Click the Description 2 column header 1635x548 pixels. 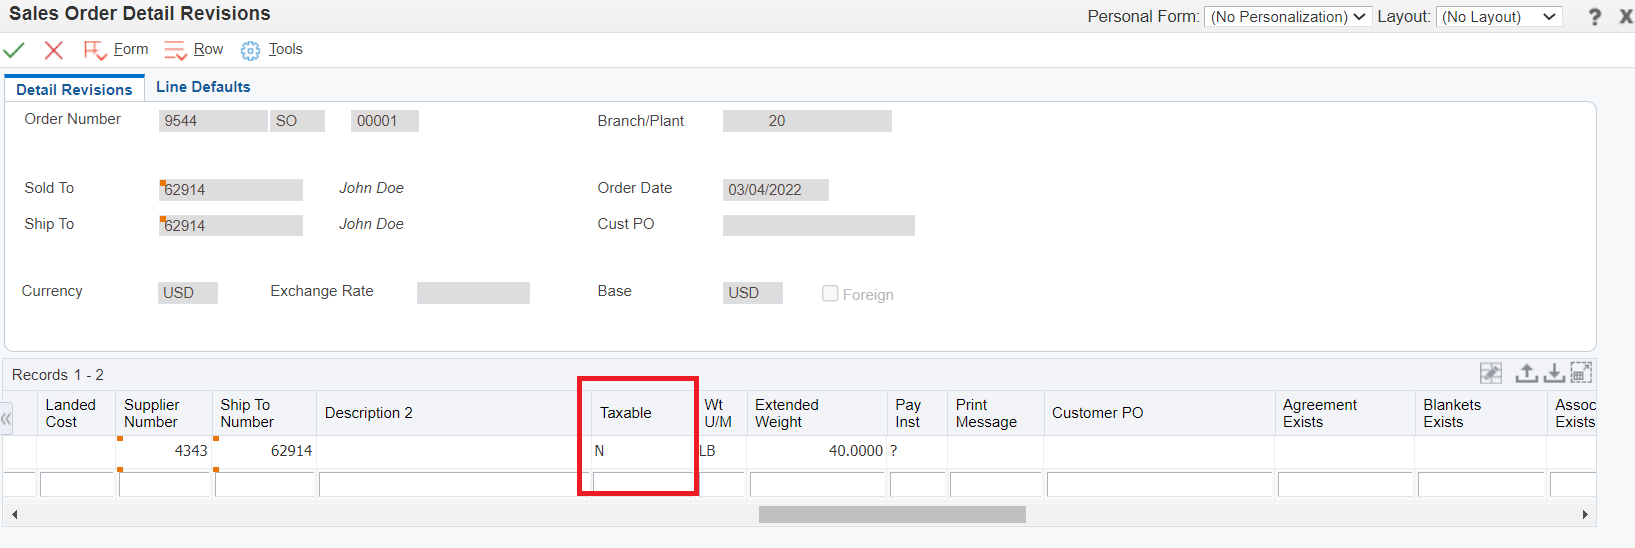[454, 413]
